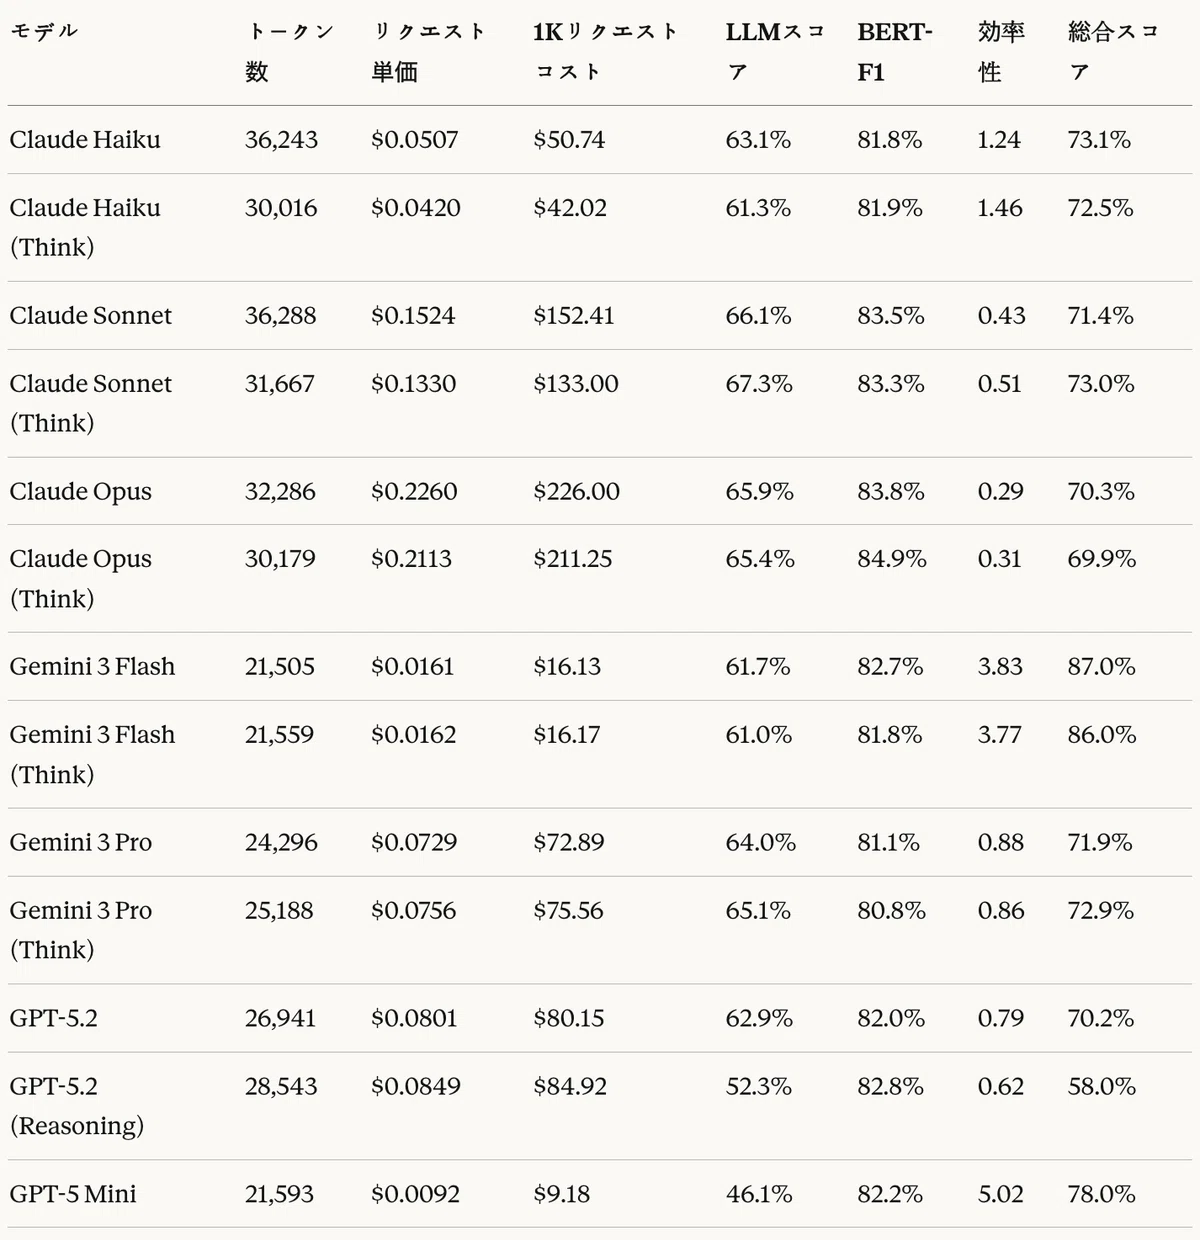Image resolution: width=1200 pixels, height=1240 pixels.
Task: Select the $226.00 cost cell
Action: [x=576, y=492]
